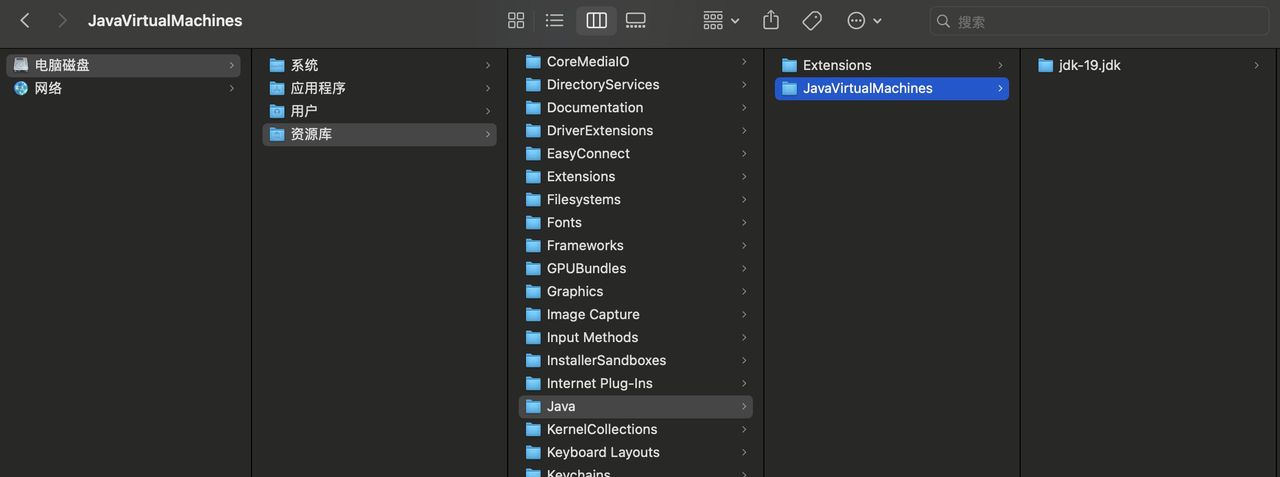This screenshot has width=1280, height=477.
Task: Select 电脑磁盘 in the first column
Action: pos(62,65)
